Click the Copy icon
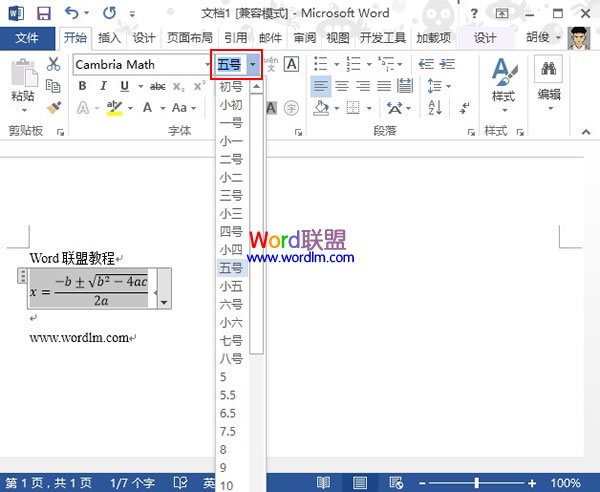600x492 pixels. coord(53,86)
